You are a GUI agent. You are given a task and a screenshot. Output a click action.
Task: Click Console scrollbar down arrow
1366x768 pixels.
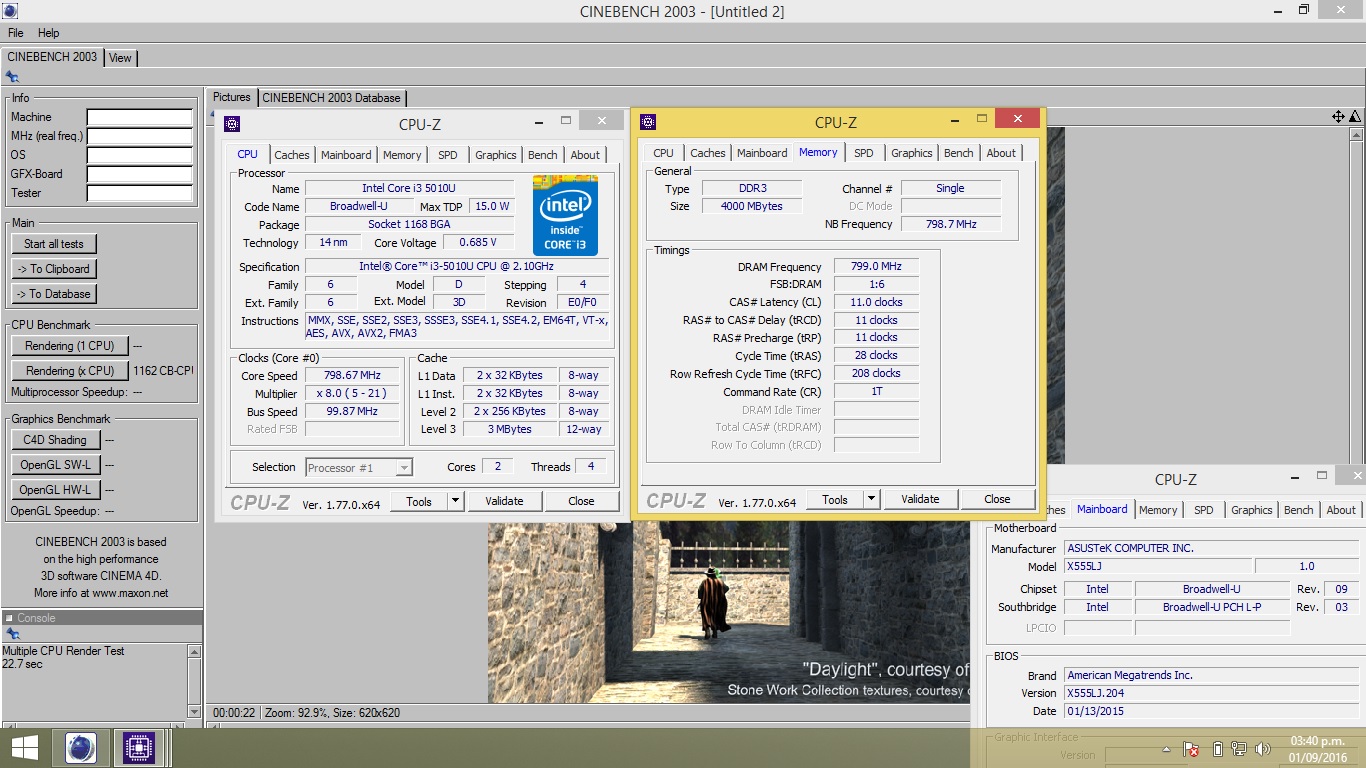point(194,711)
